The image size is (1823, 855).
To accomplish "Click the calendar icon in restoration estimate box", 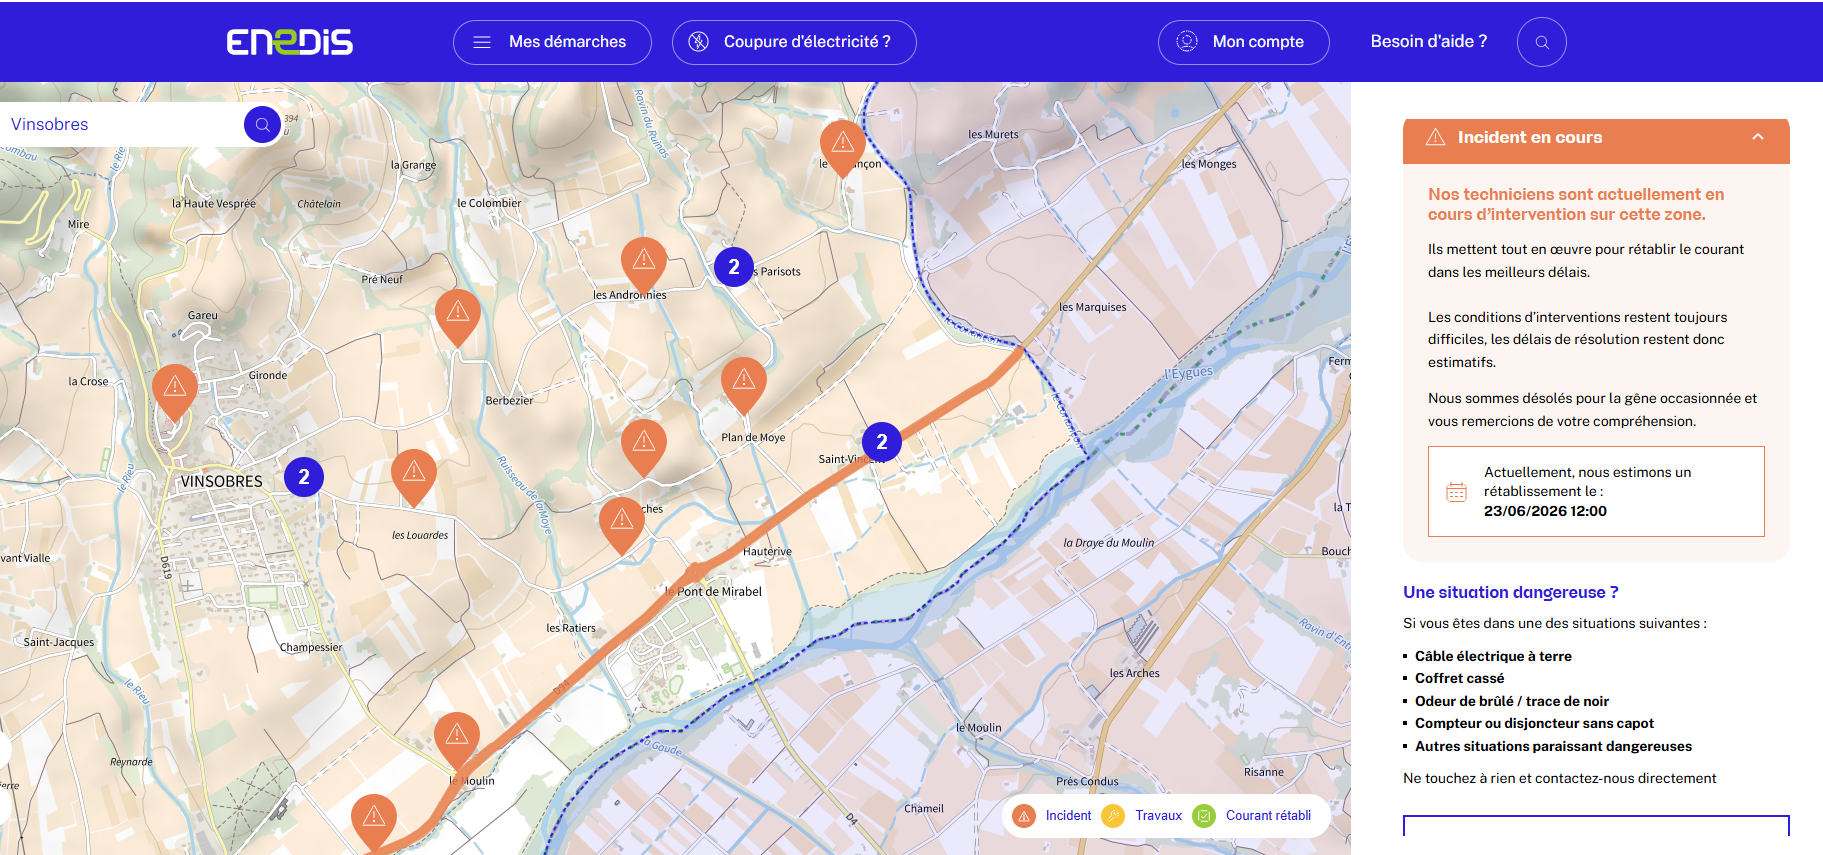I will [1457, 492].
